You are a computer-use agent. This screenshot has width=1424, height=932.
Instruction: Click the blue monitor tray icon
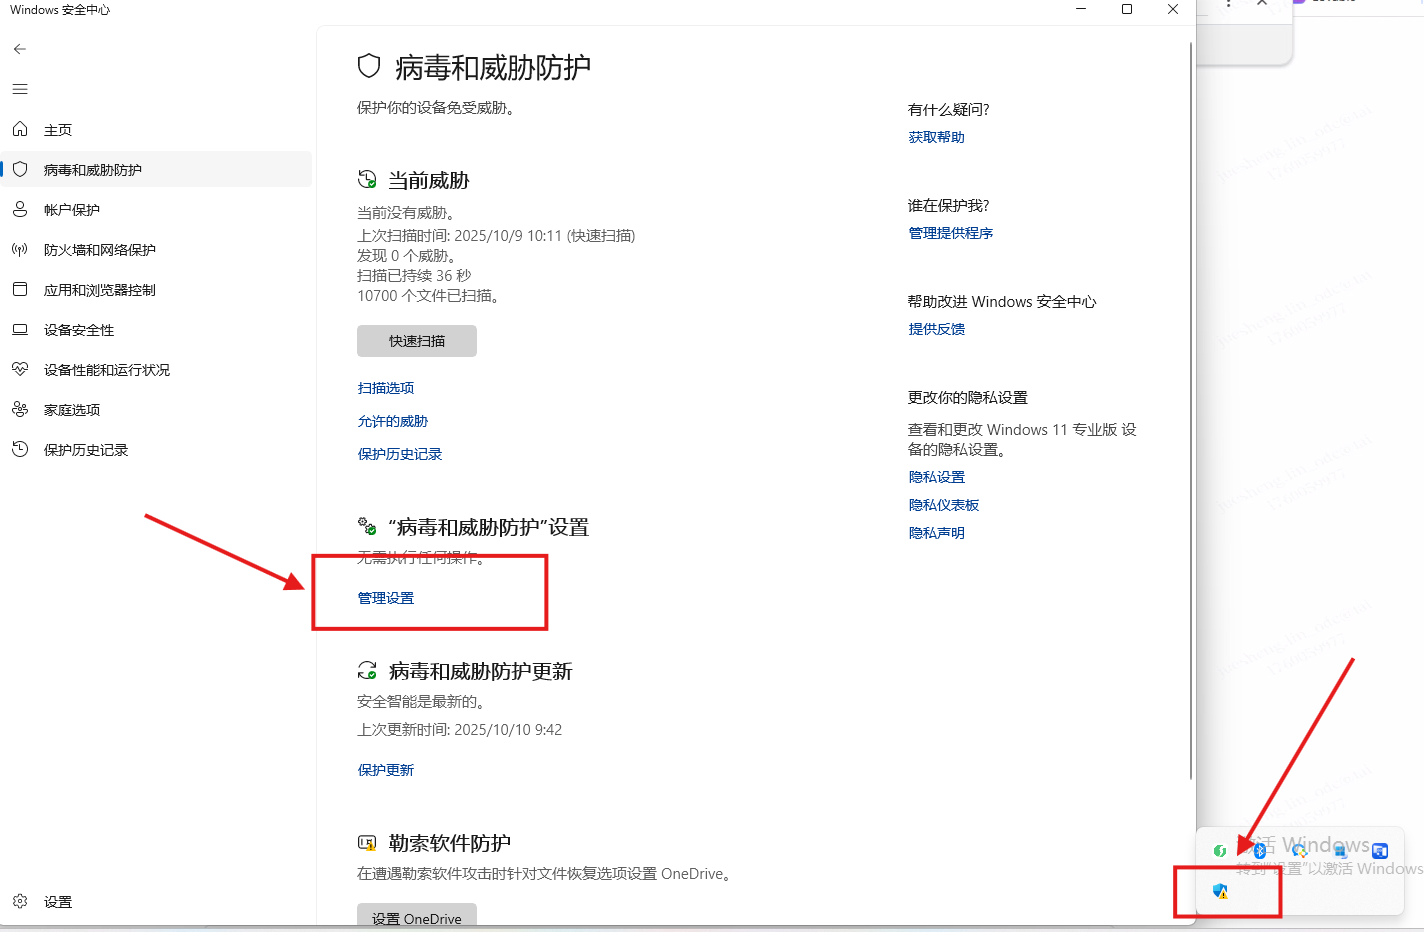(1380, 851)
